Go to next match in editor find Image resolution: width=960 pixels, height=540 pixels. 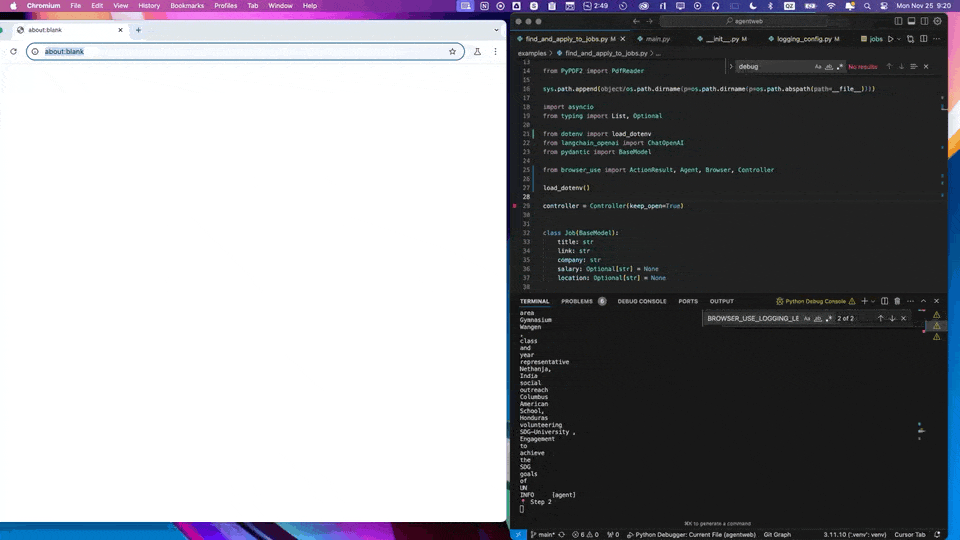click(x=901, y=66)
